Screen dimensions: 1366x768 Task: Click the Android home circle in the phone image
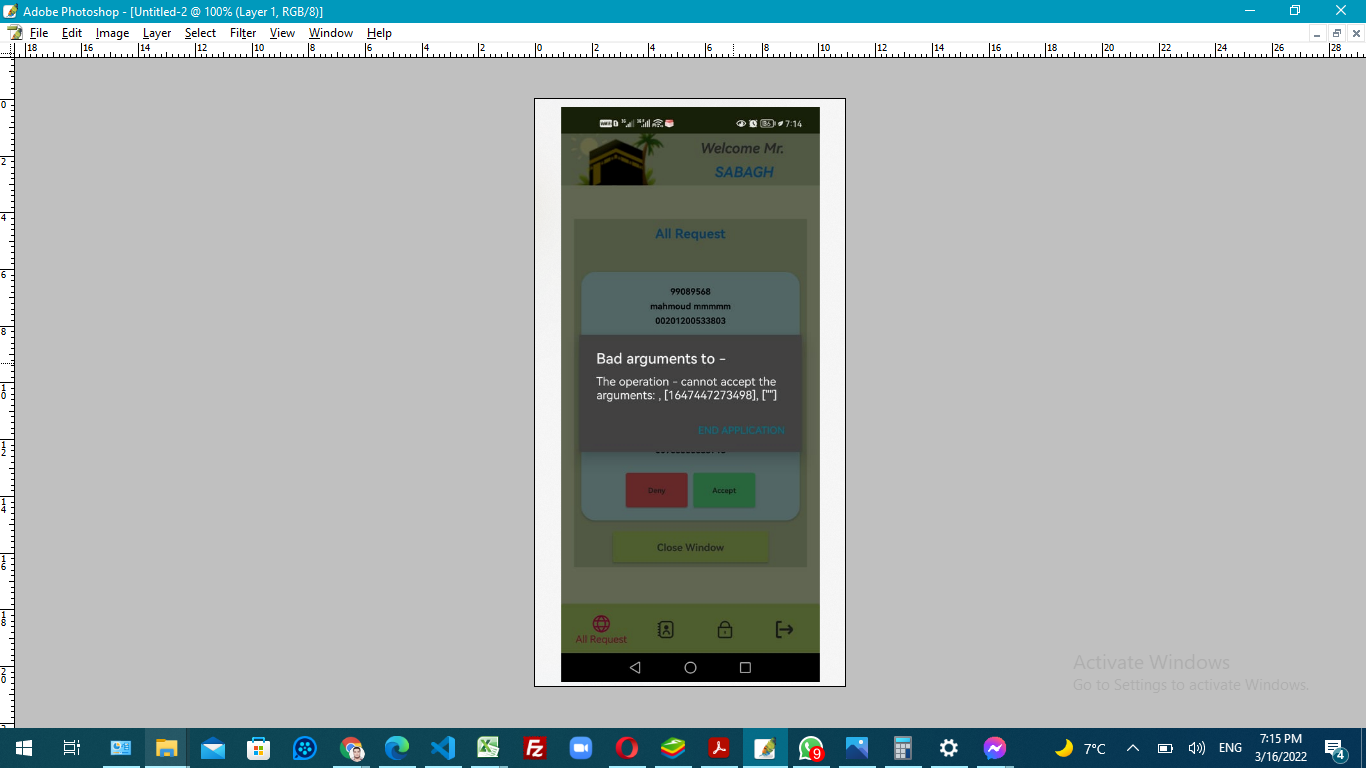pos(690,667)
